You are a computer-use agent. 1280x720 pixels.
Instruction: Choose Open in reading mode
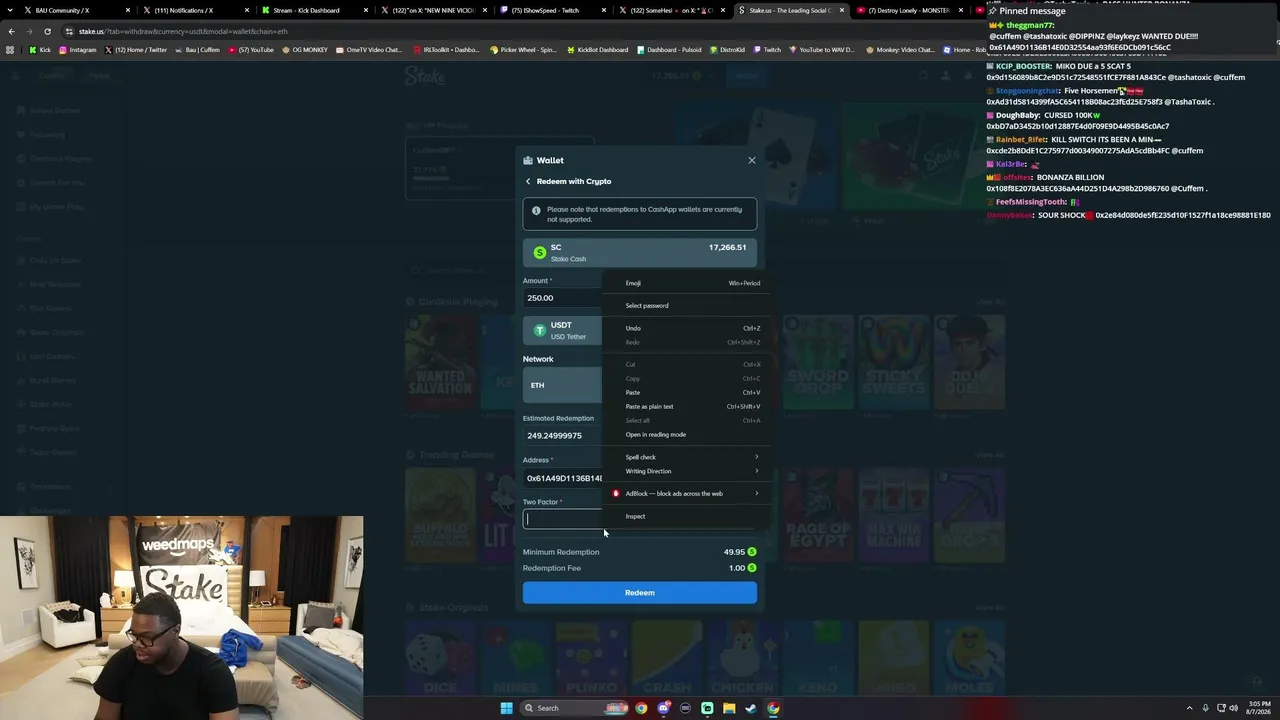pos(688,434)
